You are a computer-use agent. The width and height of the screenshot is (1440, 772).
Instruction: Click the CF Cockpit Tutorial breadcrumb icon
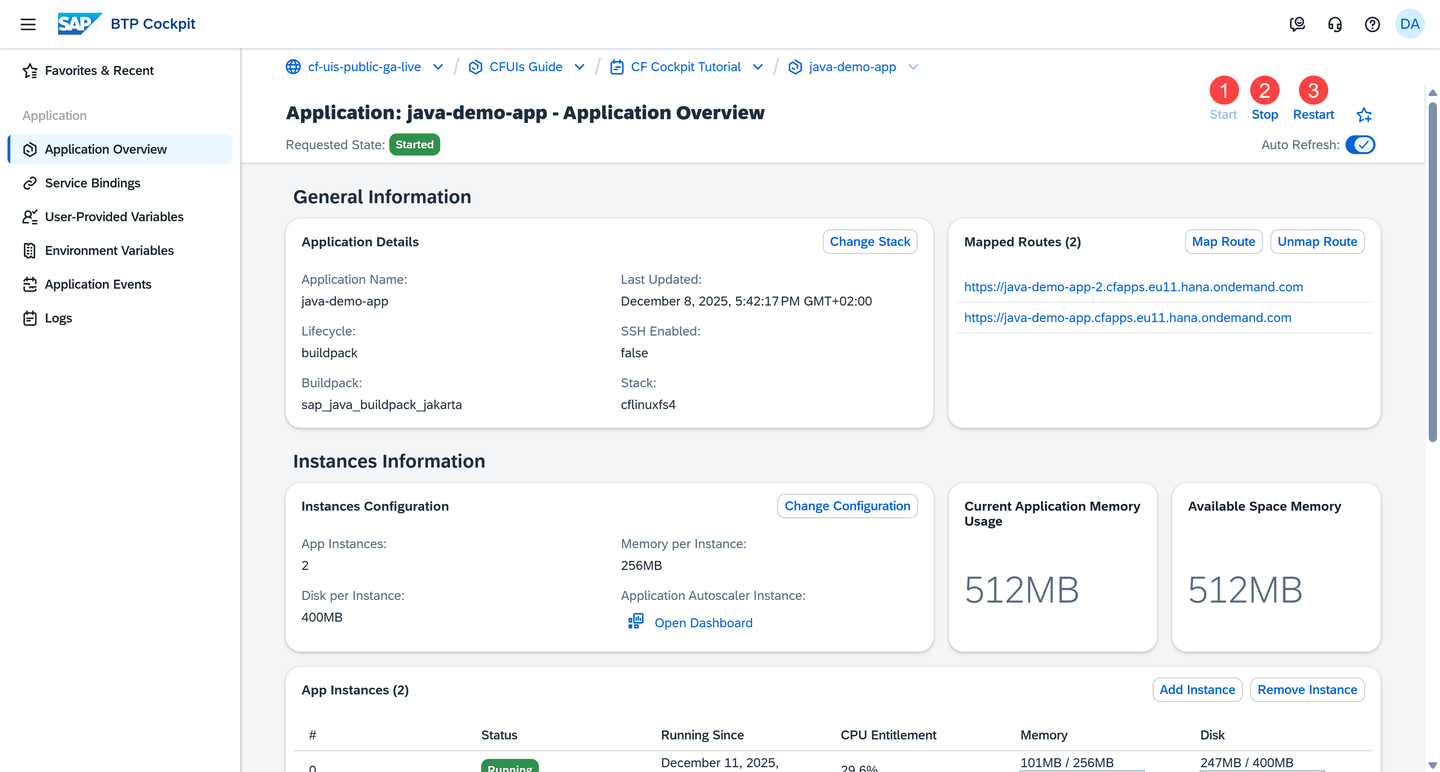point(617,67)
